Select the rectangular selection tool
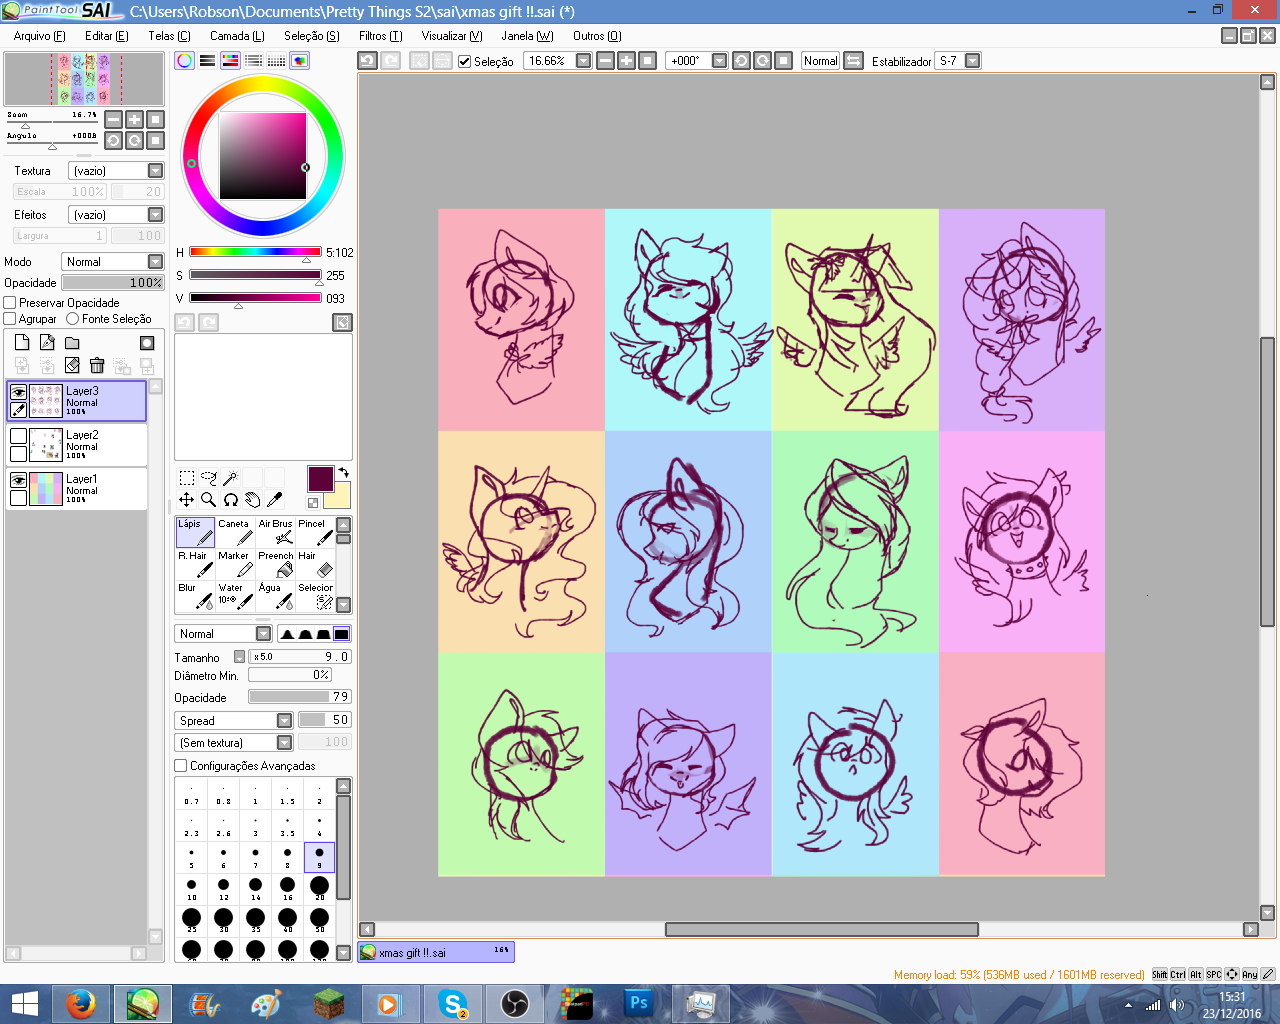Screen dimensions: 1280x1024 coord(187,478)
